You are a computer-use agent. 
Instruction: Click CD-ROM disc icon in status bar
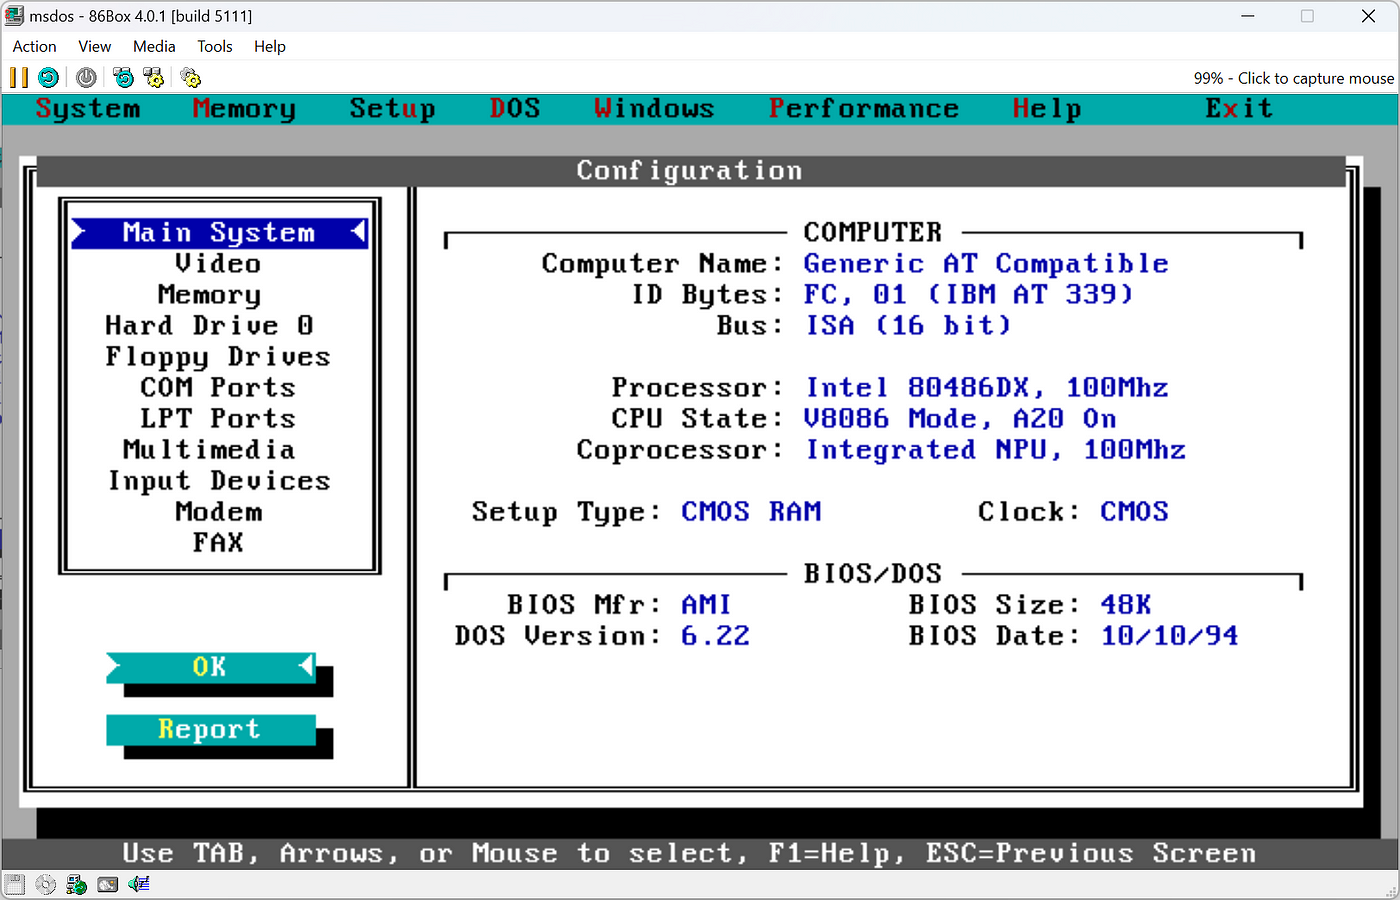[45, 884]
